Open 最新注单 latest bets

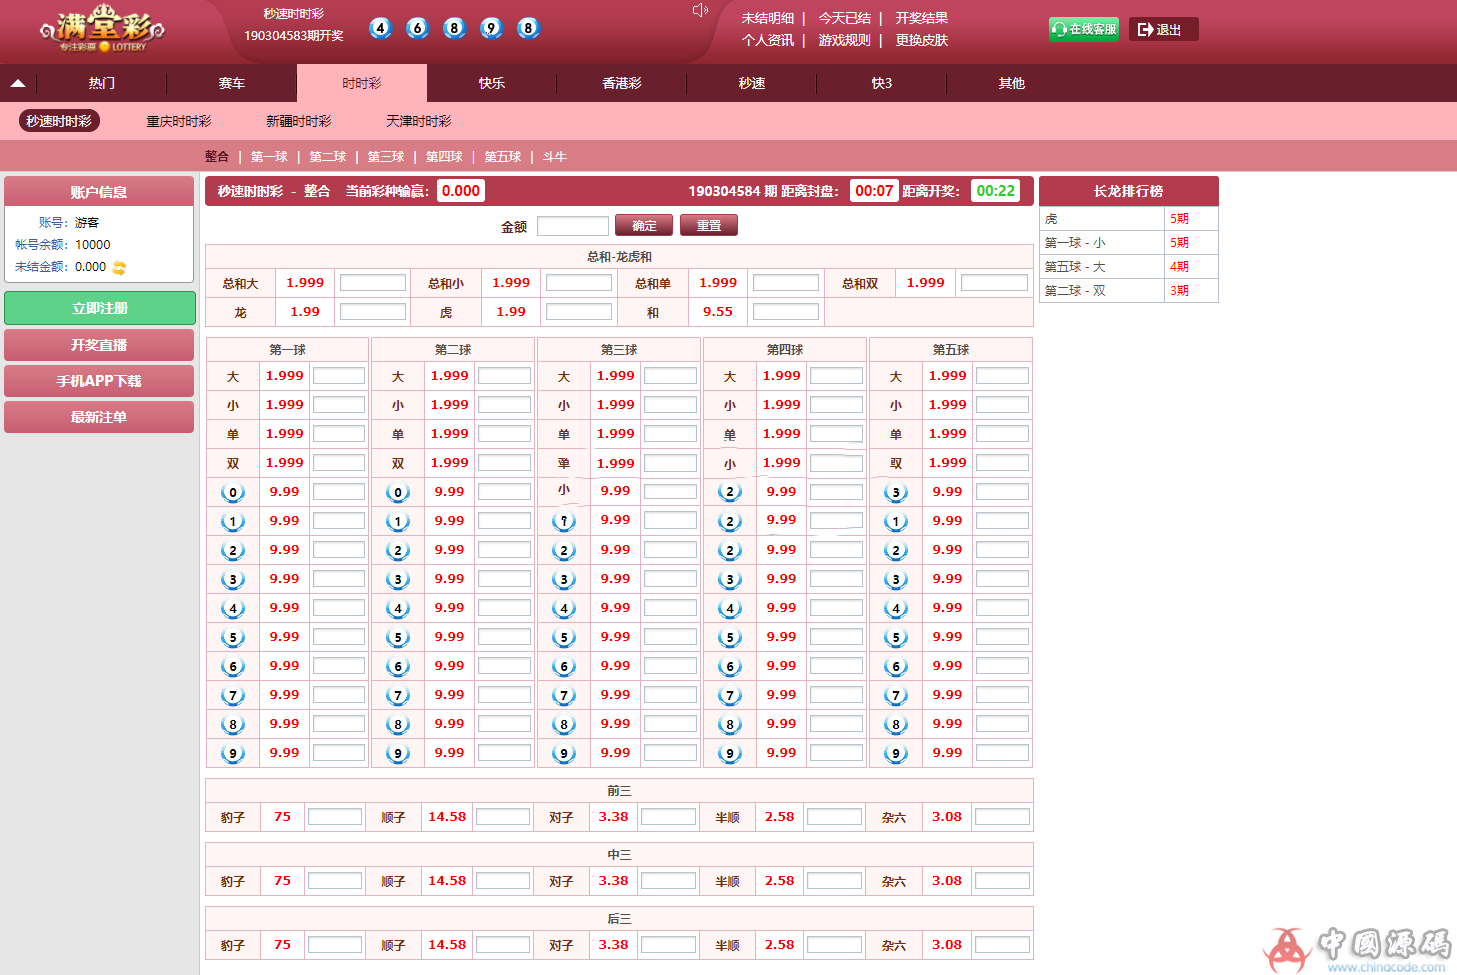pyautogui.click(x=99, y=417)
